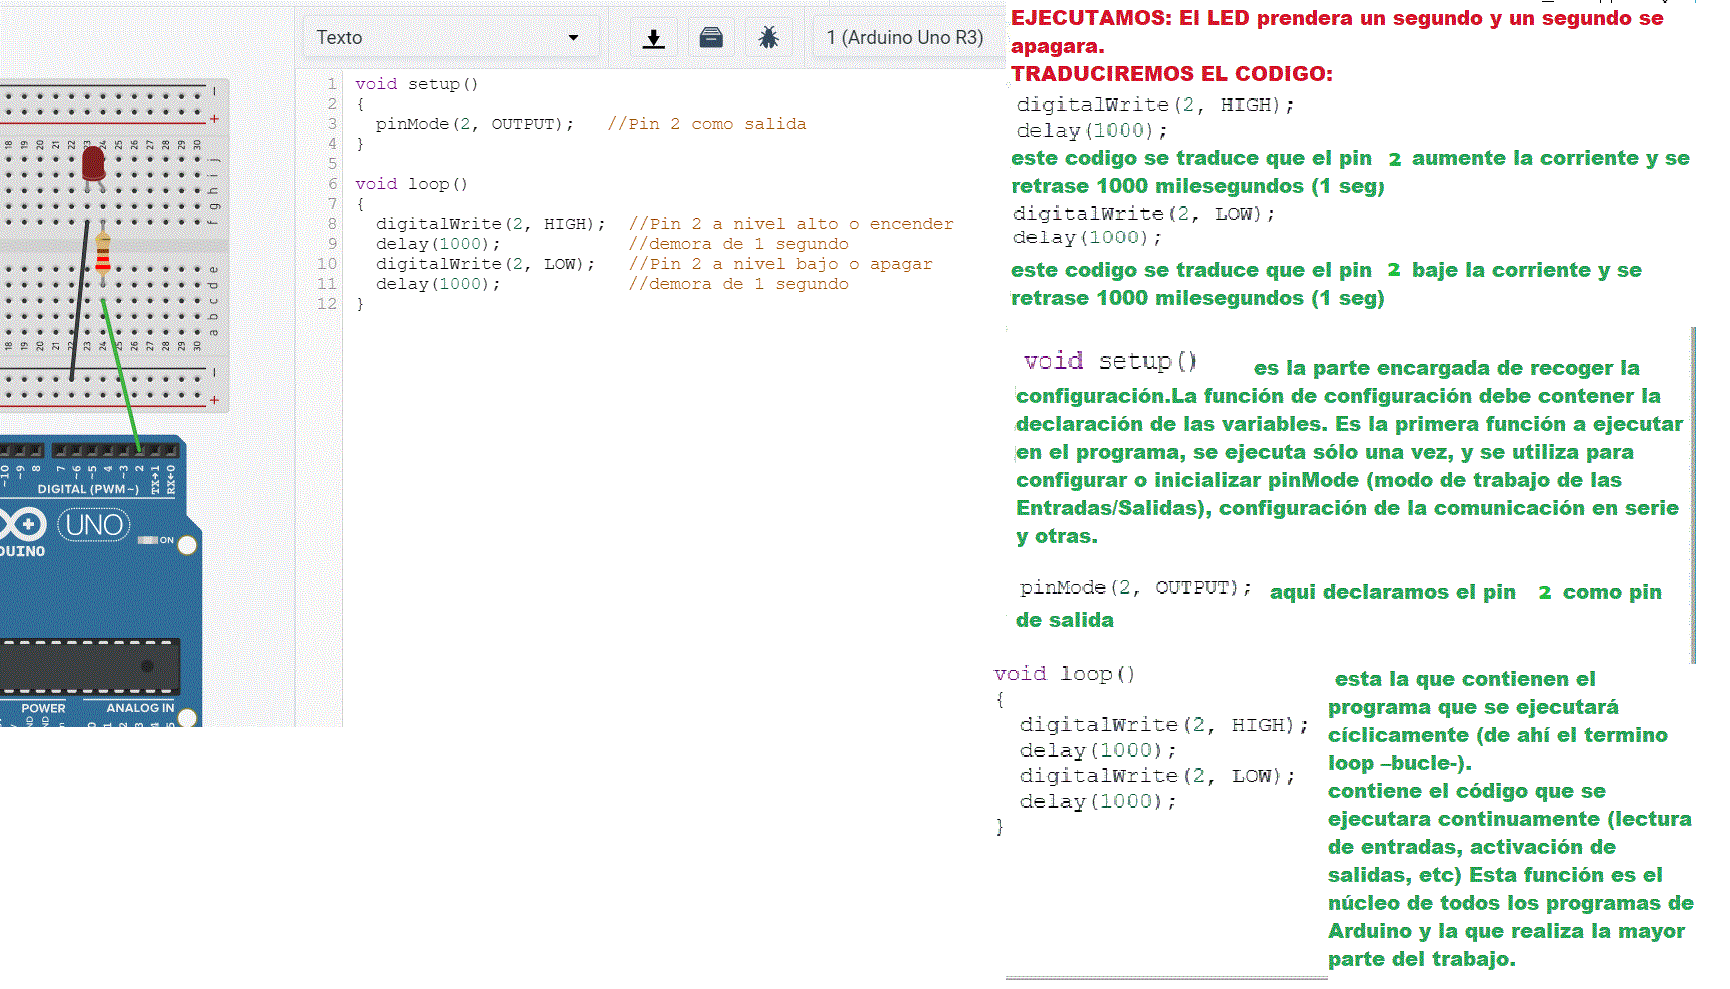
Task: Open the Libraries box icon
Action: point(711,38)
